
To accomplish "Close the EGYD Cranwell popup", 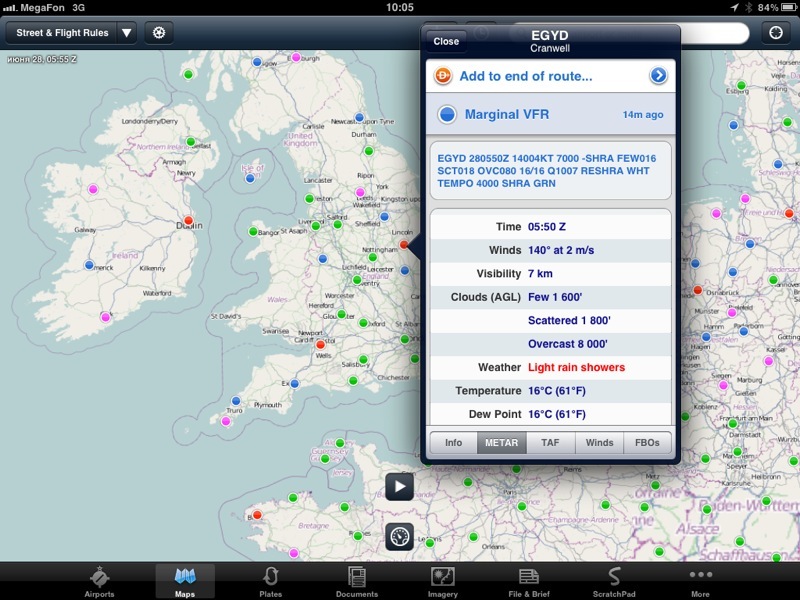I will pyautogui.click(x=446, y=42).
